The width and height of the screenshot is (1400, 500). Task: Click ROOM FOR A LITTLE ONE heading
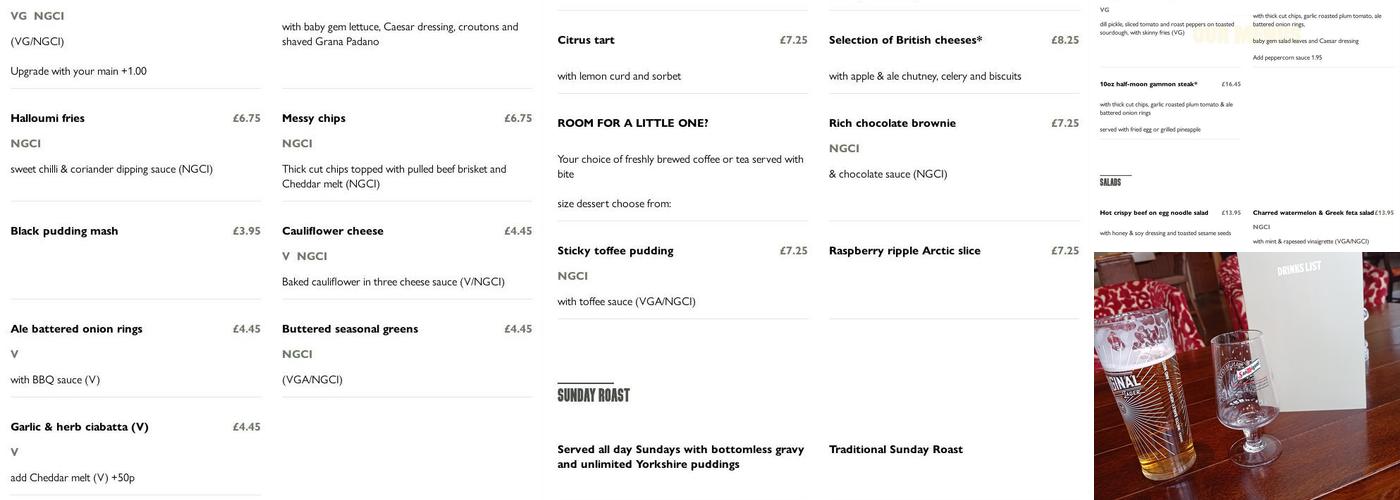632,123
